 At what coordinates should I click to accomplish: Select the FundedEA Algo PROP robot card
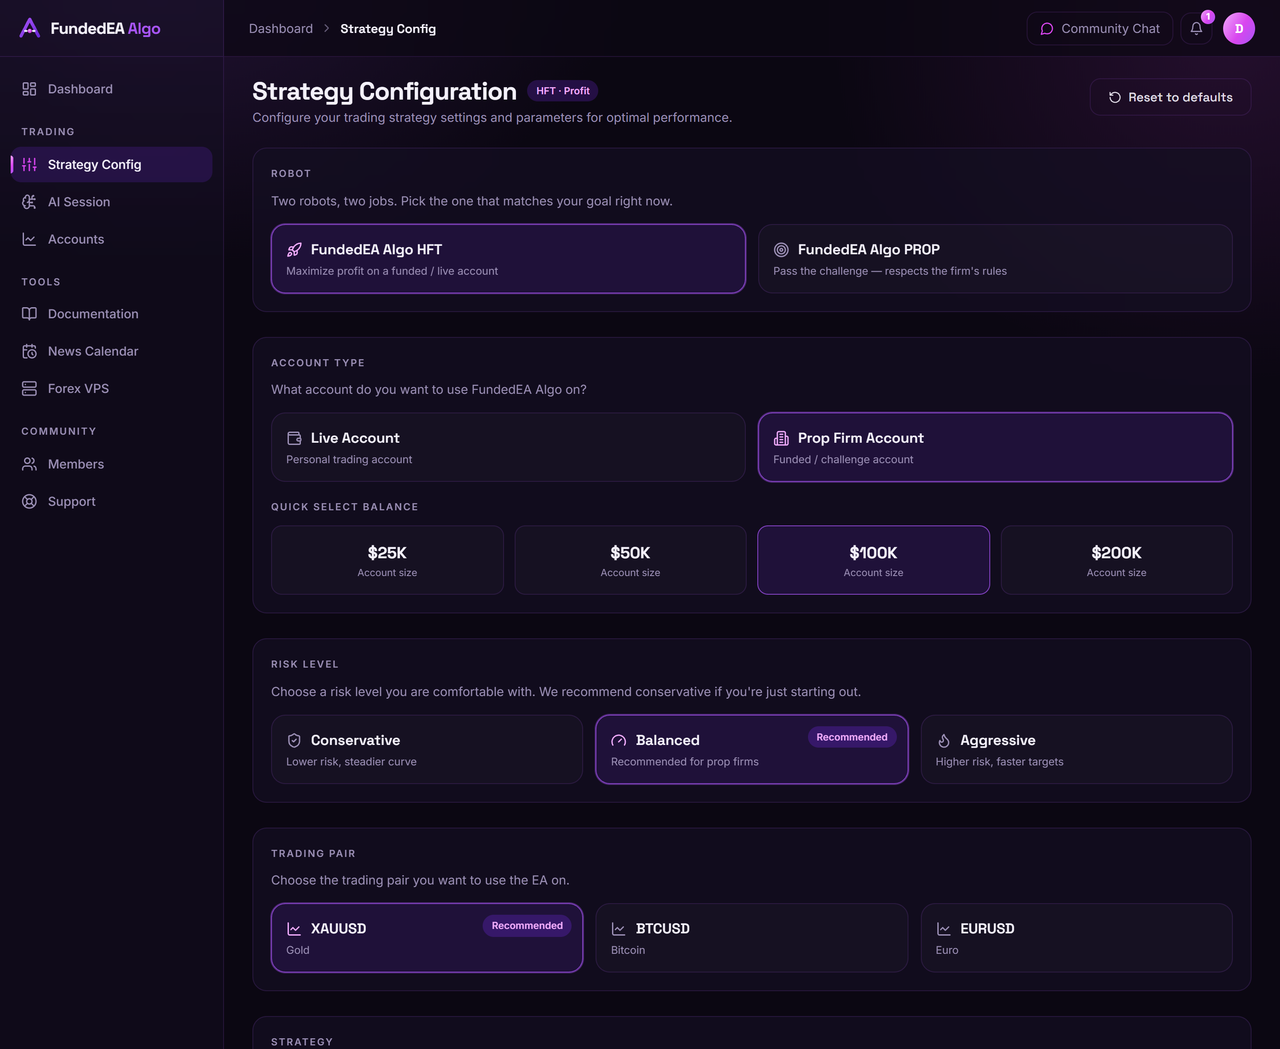click(995, 259)
